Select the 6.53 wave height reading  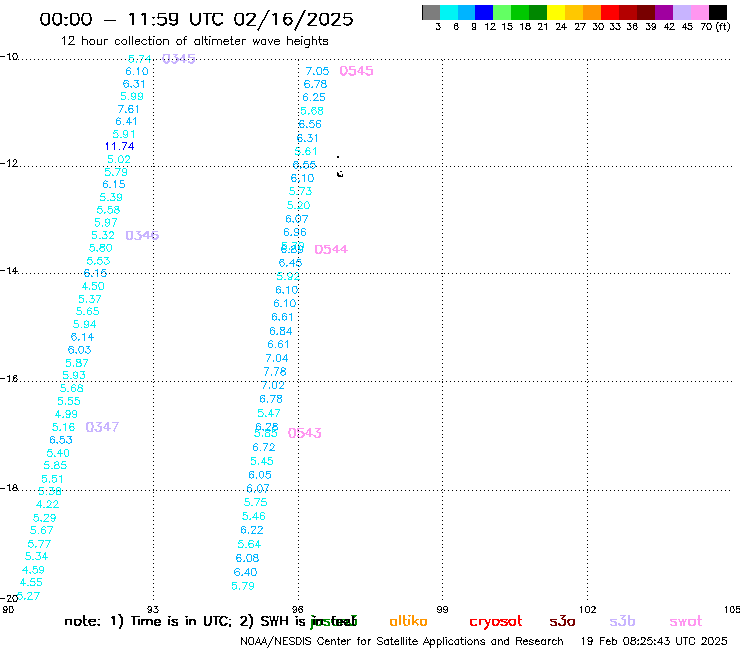click(x=61, y=440)
